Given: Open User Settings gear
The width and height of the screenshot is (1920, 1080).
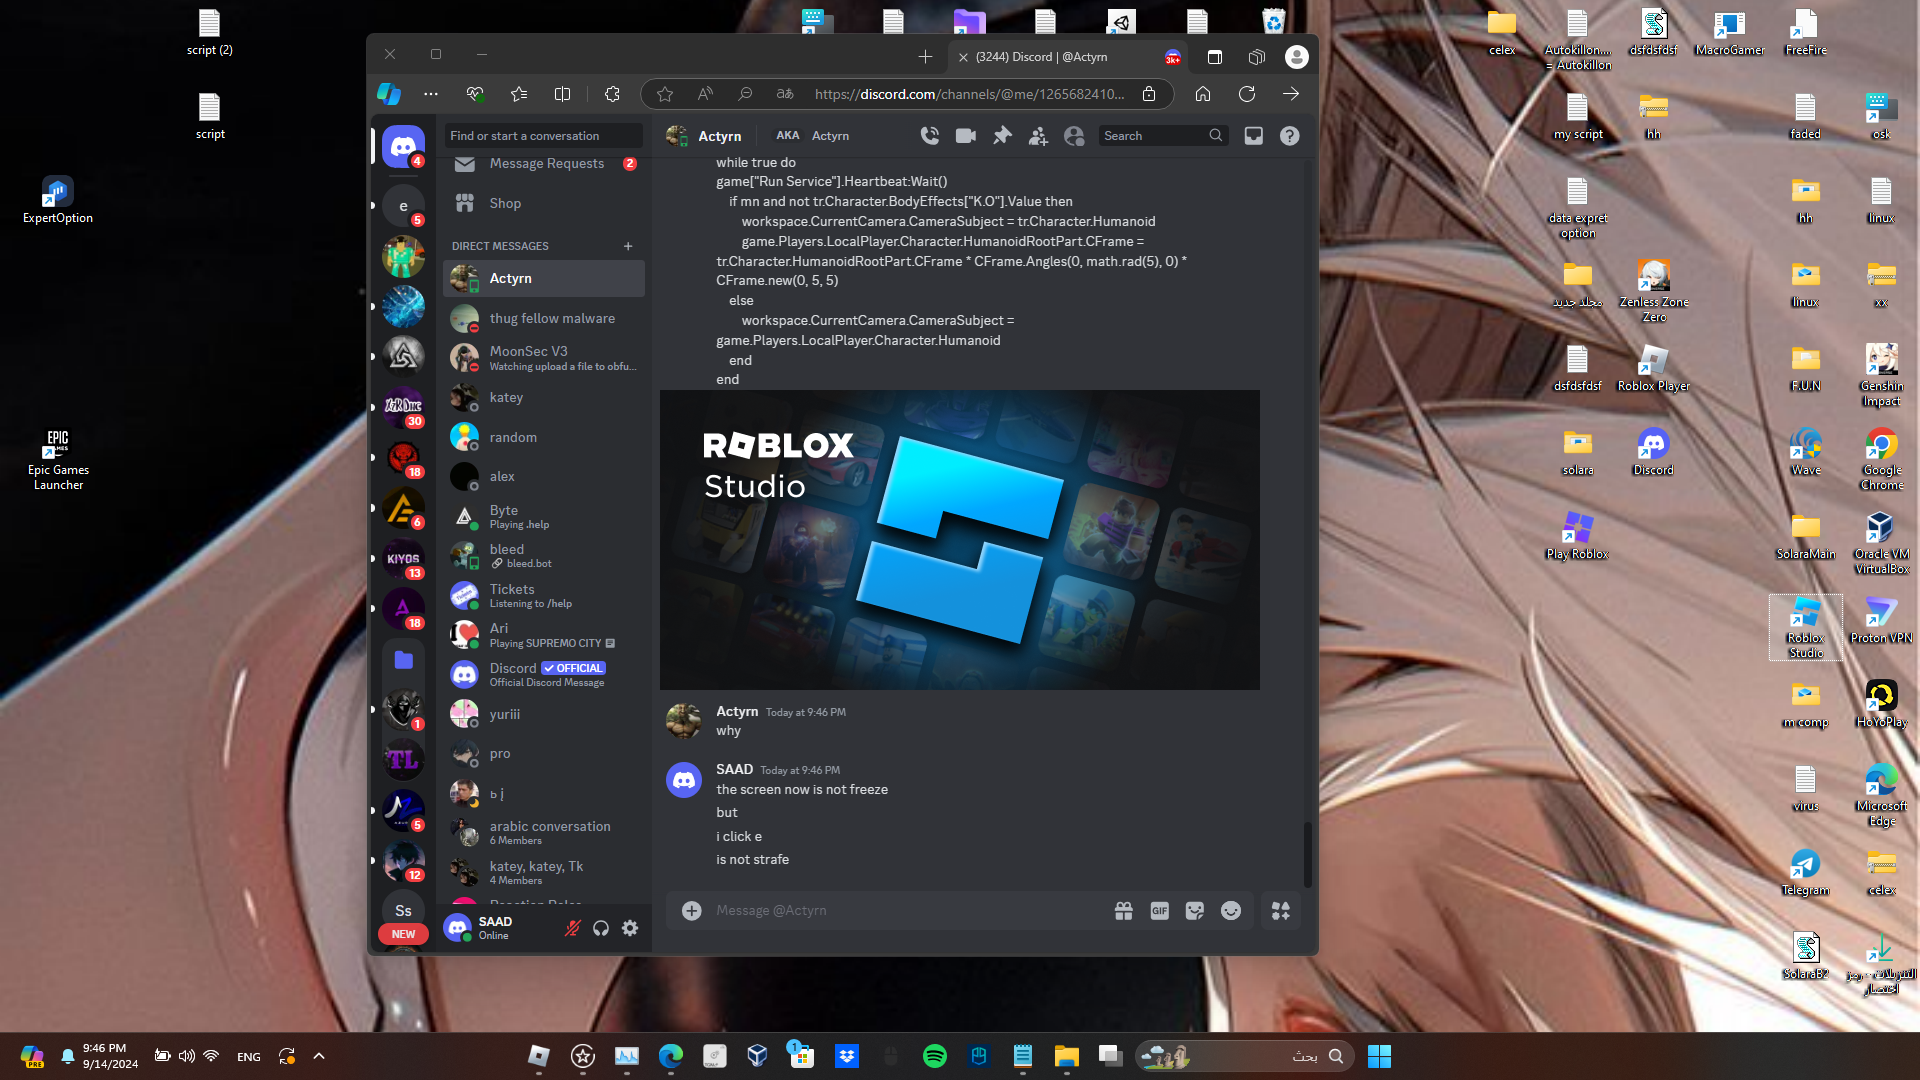Looking at the screenshot, I should tap(630, 929).
